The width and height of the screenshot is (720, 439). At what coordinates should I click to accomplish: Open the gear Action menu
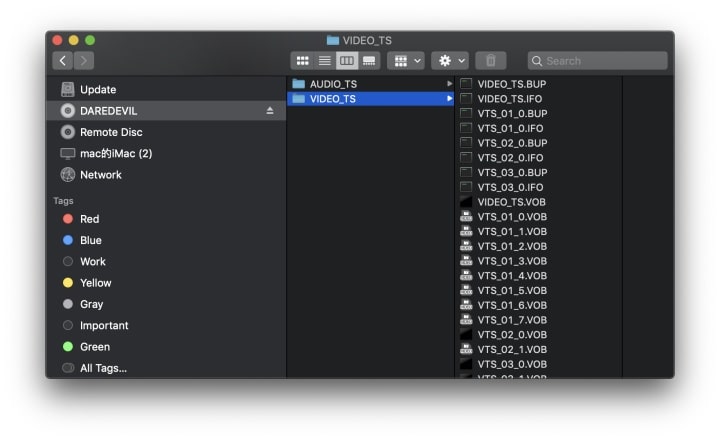449,61
